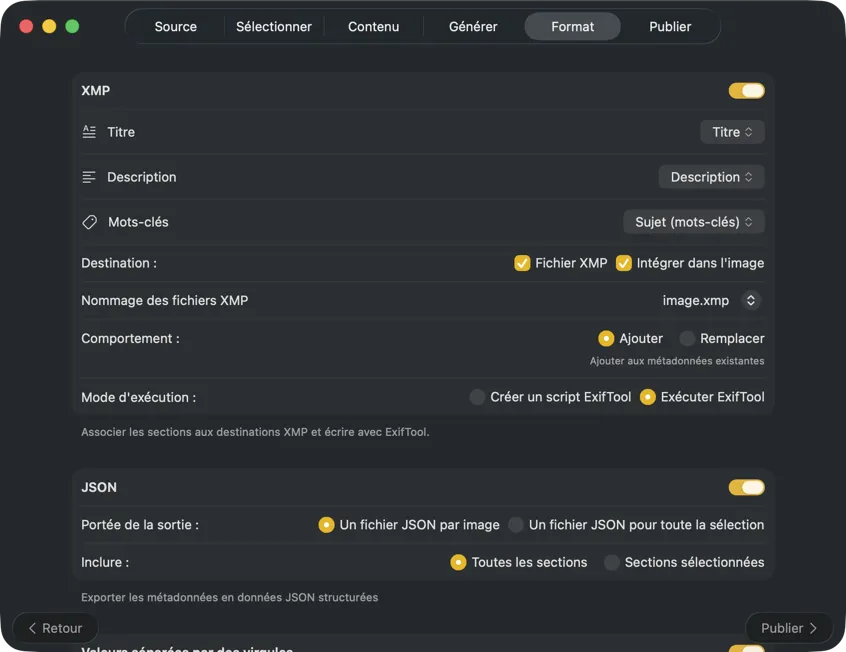
Task: Choose Créer un script ExifTool
Action: coord(477,397)
